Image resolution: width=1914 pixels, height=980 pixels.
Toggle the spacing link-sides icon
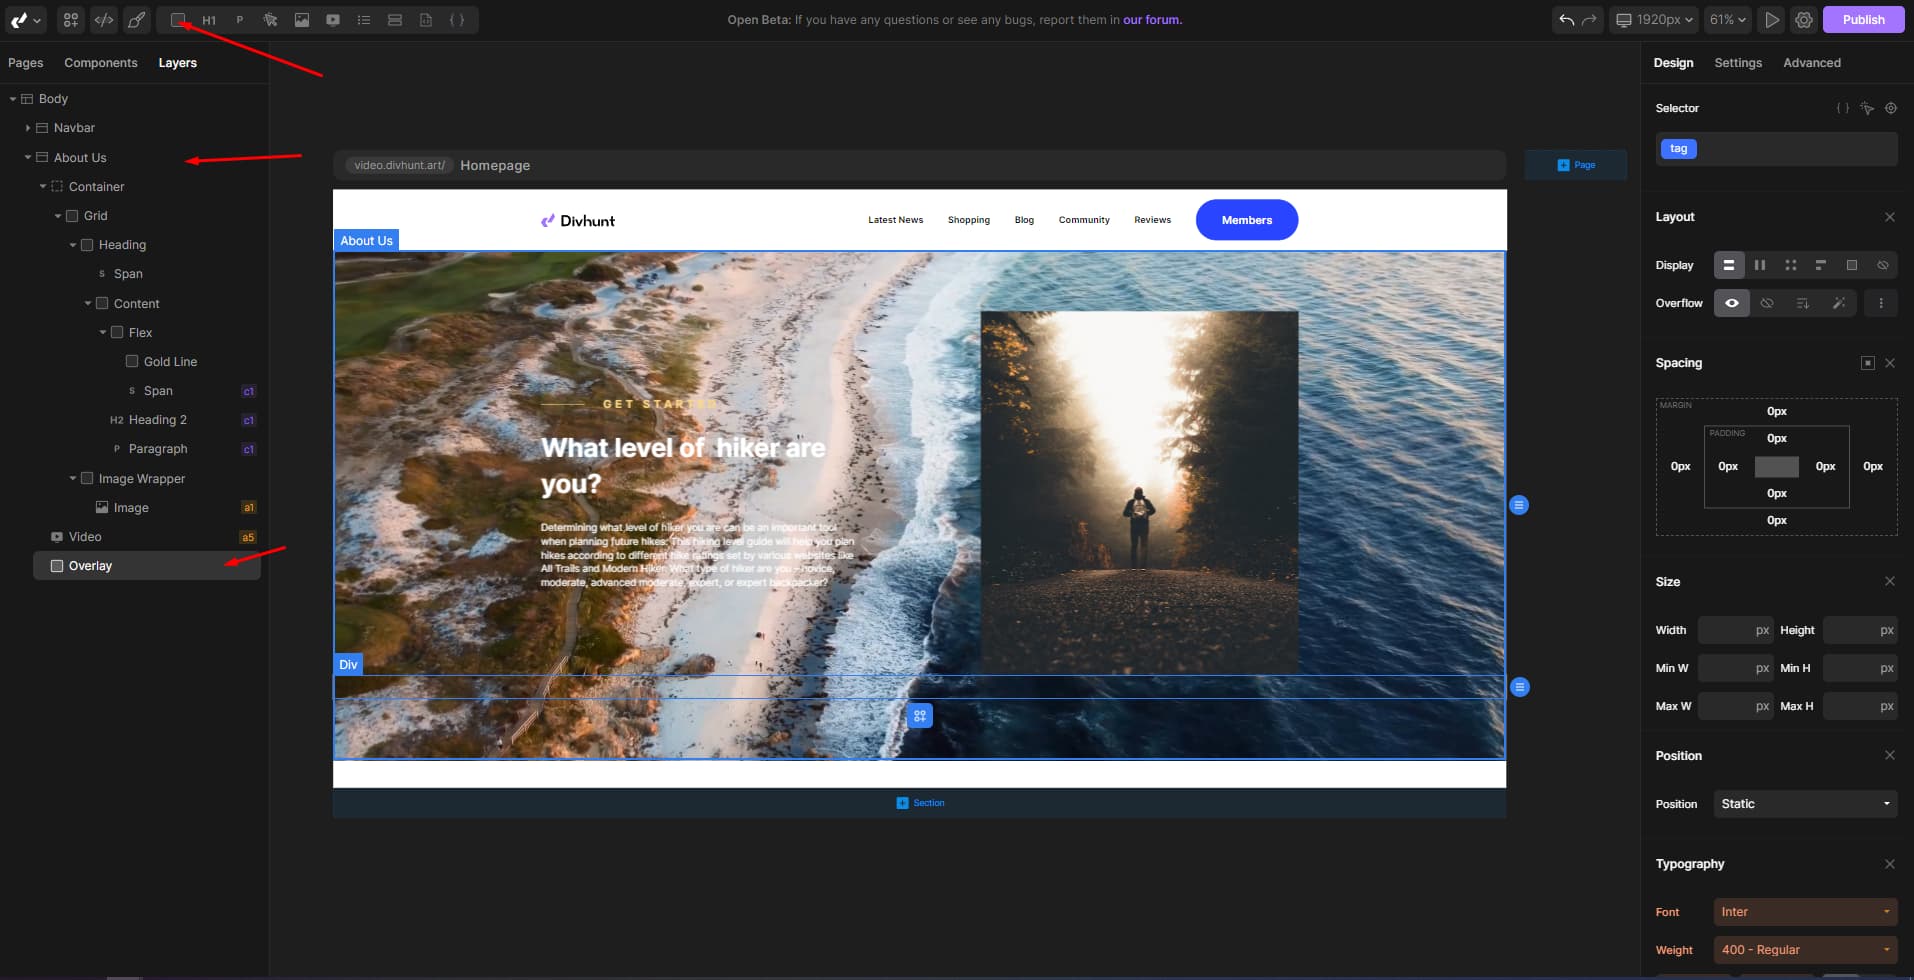coord(1867,363)
